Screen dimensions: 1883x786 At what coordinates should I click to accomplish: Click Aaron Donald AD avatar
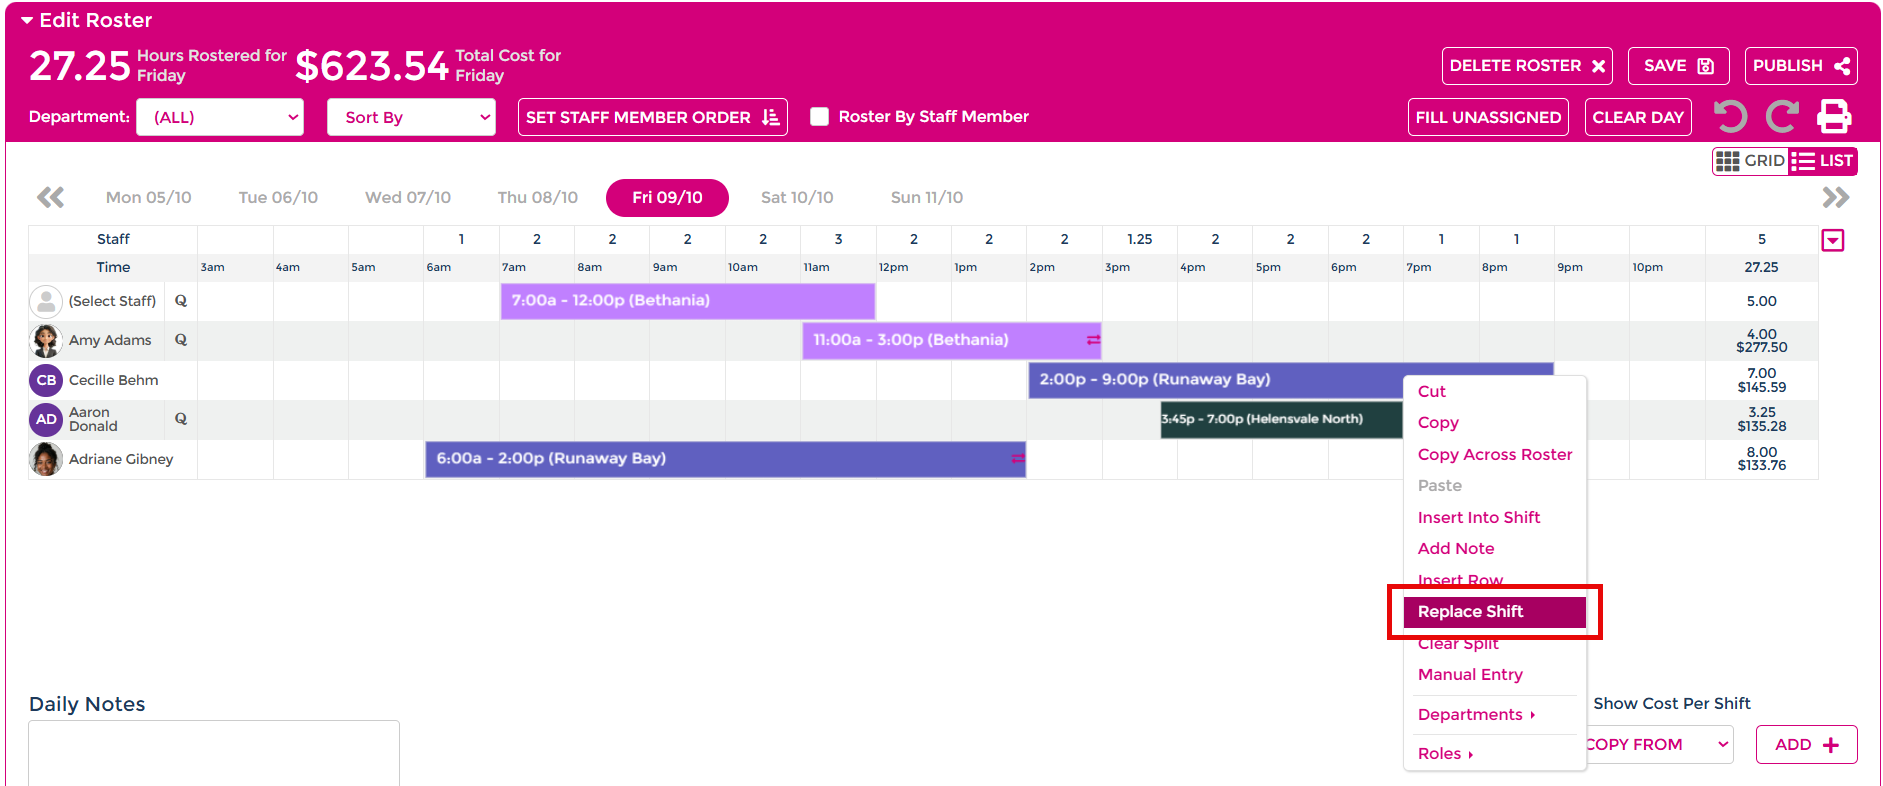(46, 419)
